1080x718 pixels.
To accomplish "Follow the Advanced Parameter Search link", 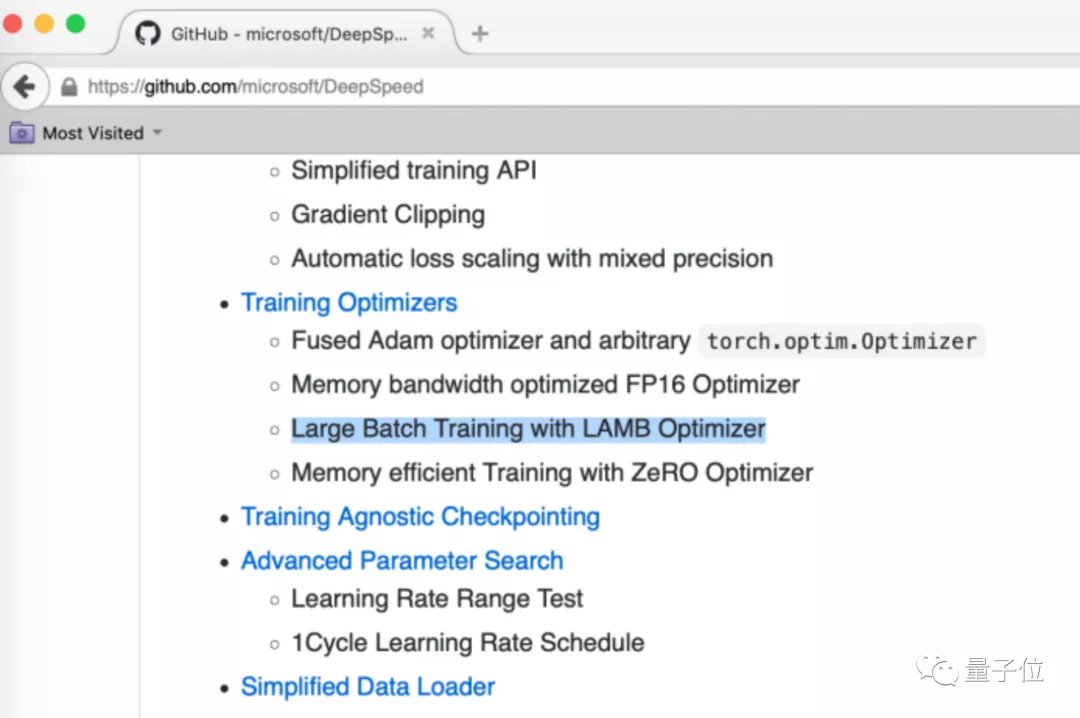I will tap(402, 560).
